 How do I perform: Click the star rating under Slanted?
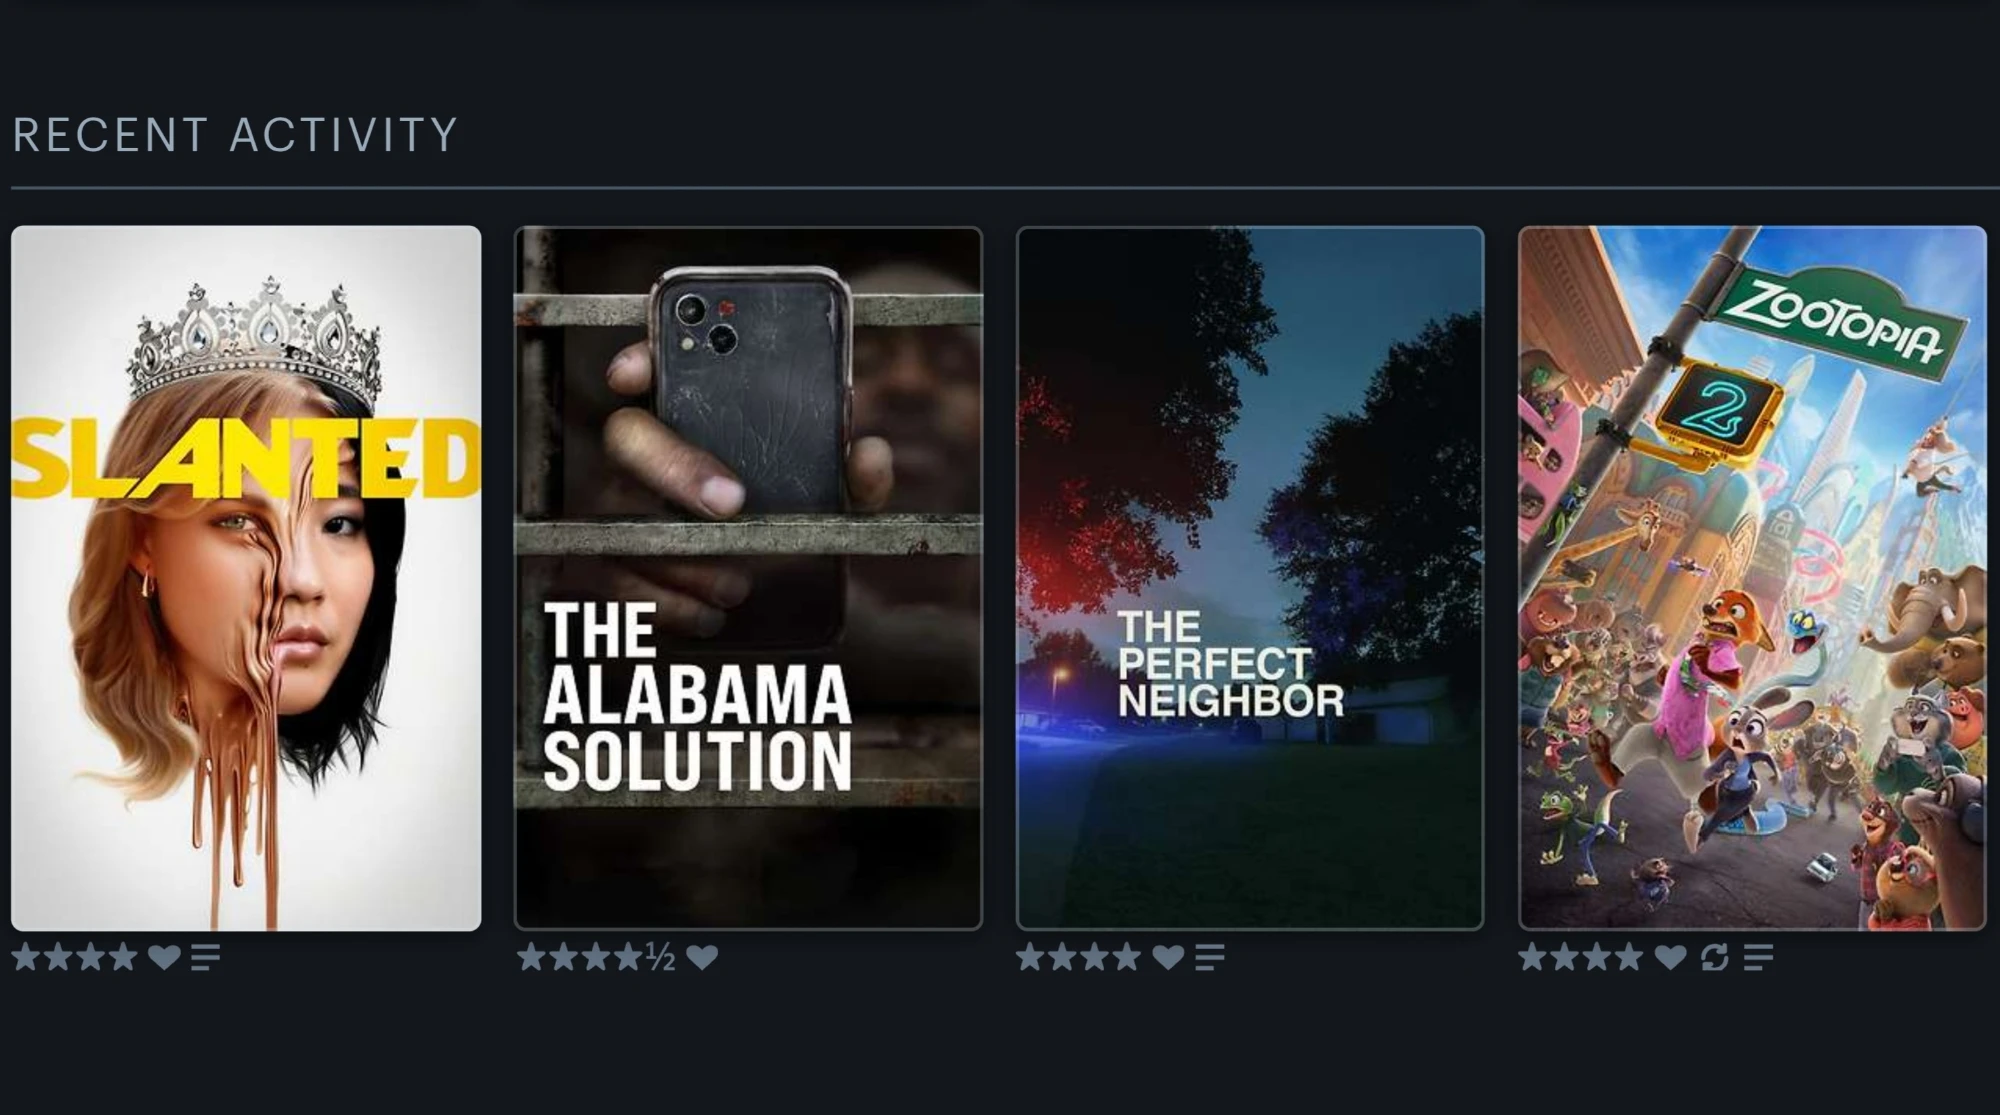75,957
